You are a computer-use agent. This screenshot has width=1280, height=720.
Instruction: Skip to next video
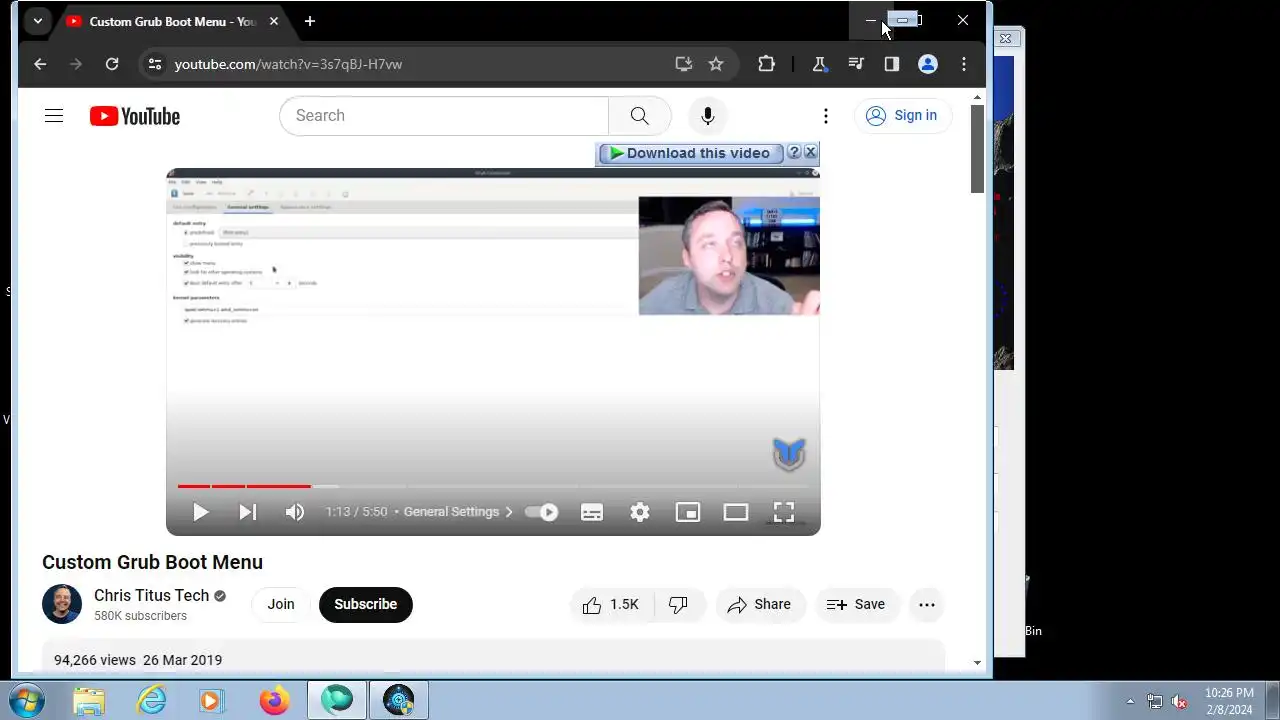click(248, 512)
